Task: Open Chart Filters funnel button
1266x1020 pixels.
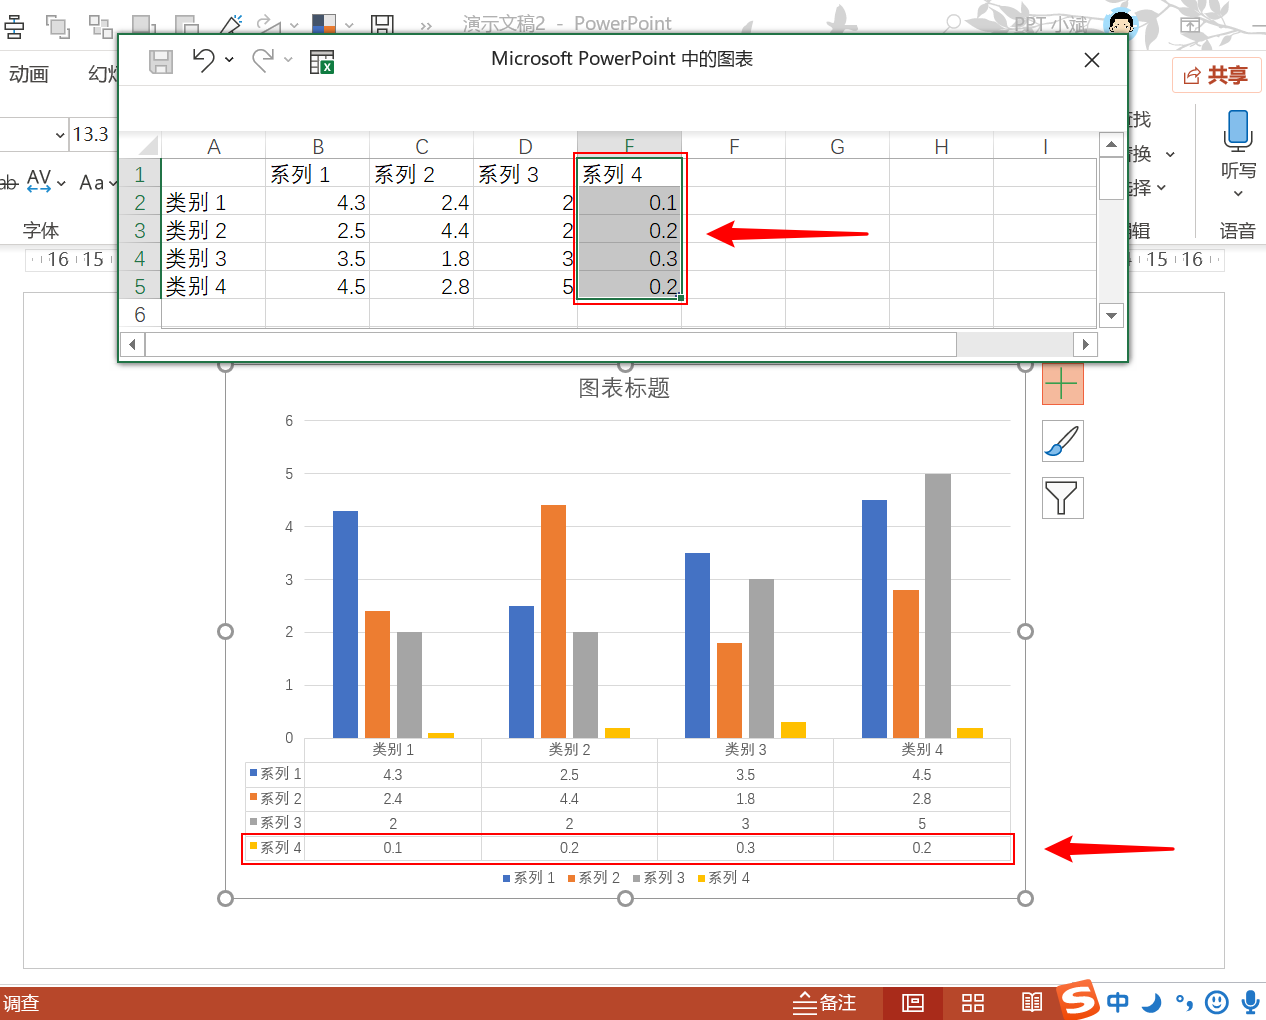Action: point(1062,497)
